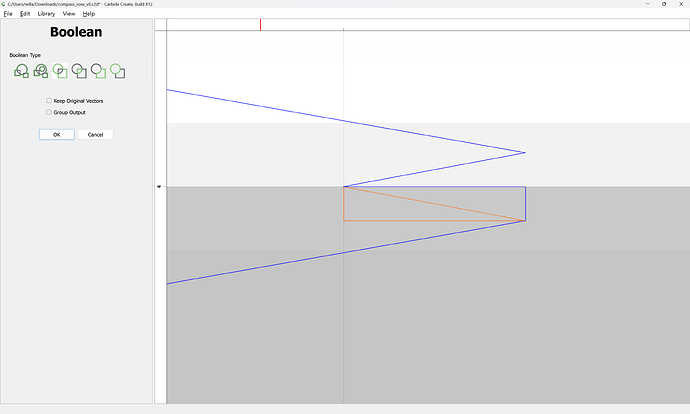Collapse the side panel with the arrow handle
The height and width of the screenshot is (414, 690).
158,187
